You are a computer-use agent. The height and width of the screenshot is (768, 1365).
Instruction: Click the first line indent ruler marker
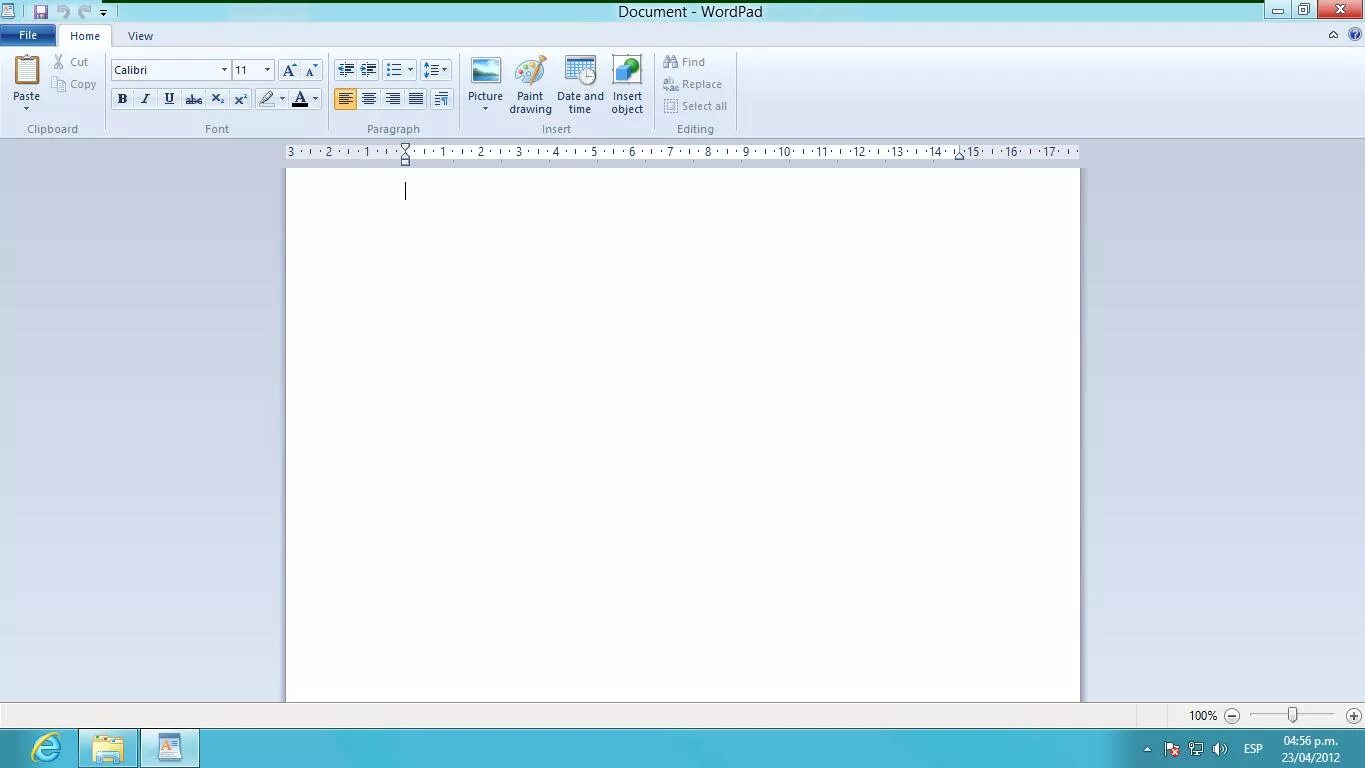[x=405, y=148]
